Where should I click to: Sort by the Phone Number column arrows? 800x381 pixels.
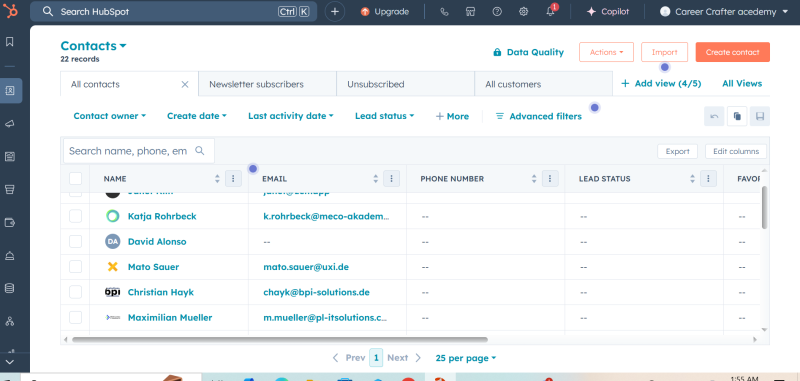click(534, 179)
